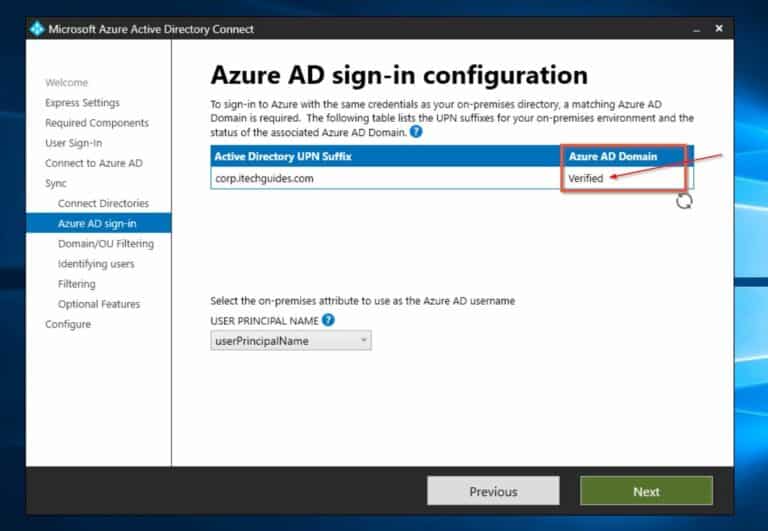This screenshot has height=531, width=768.
Task: Open the Domain/OU Filtering sub-step
Action: (x=106, y=243)
